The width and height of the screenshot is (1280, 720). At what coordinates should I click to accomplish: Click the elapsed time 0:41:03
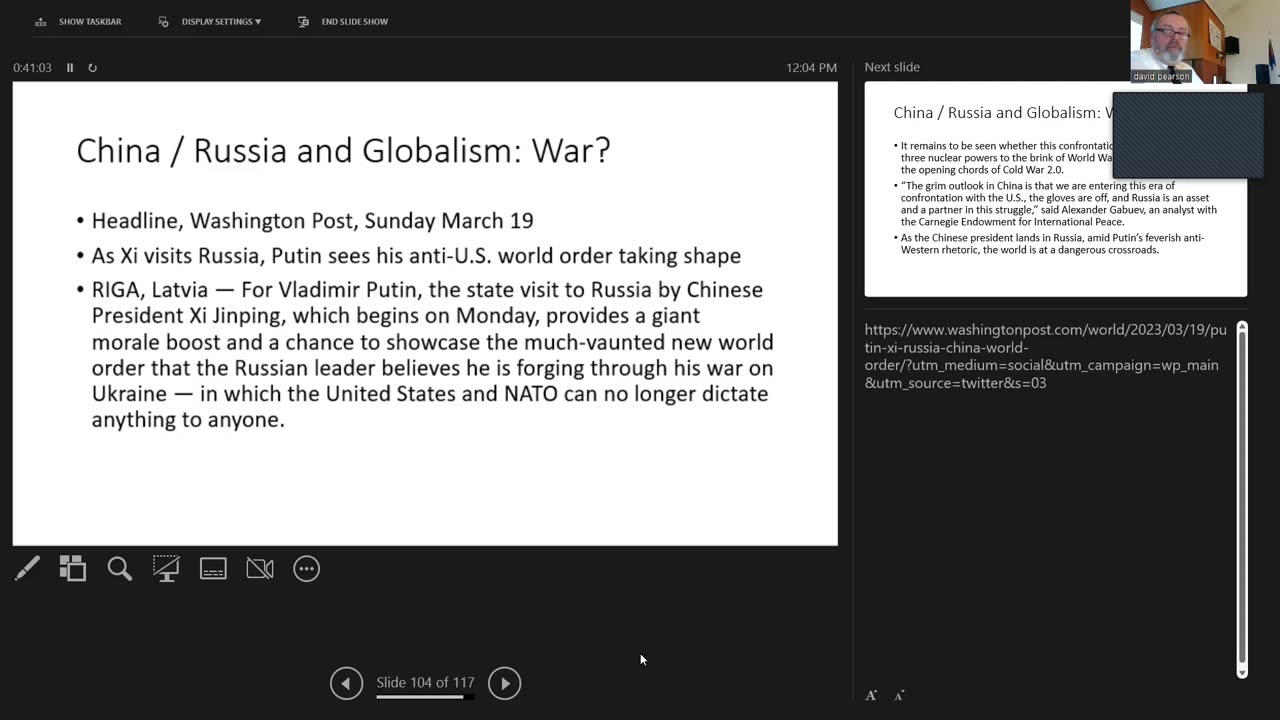(x=32, y=68)
